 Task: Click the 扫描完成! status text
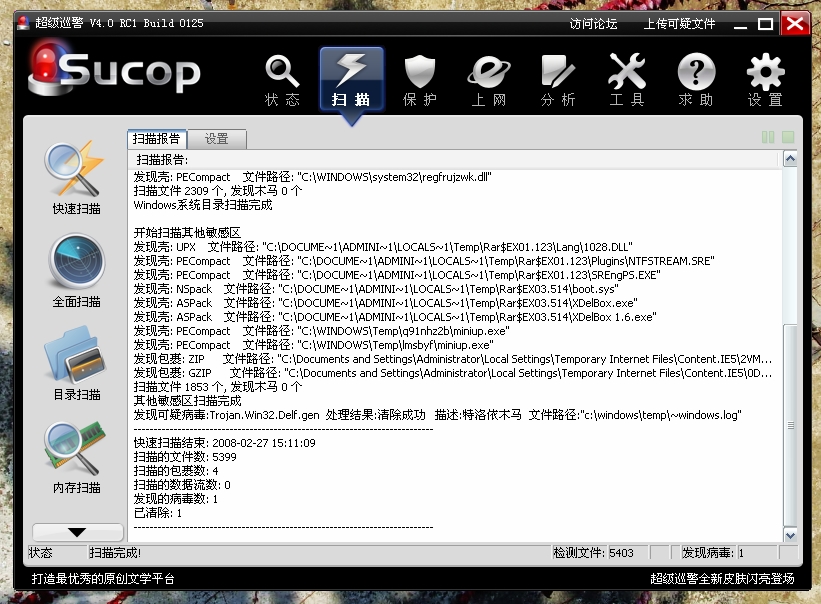115,553
